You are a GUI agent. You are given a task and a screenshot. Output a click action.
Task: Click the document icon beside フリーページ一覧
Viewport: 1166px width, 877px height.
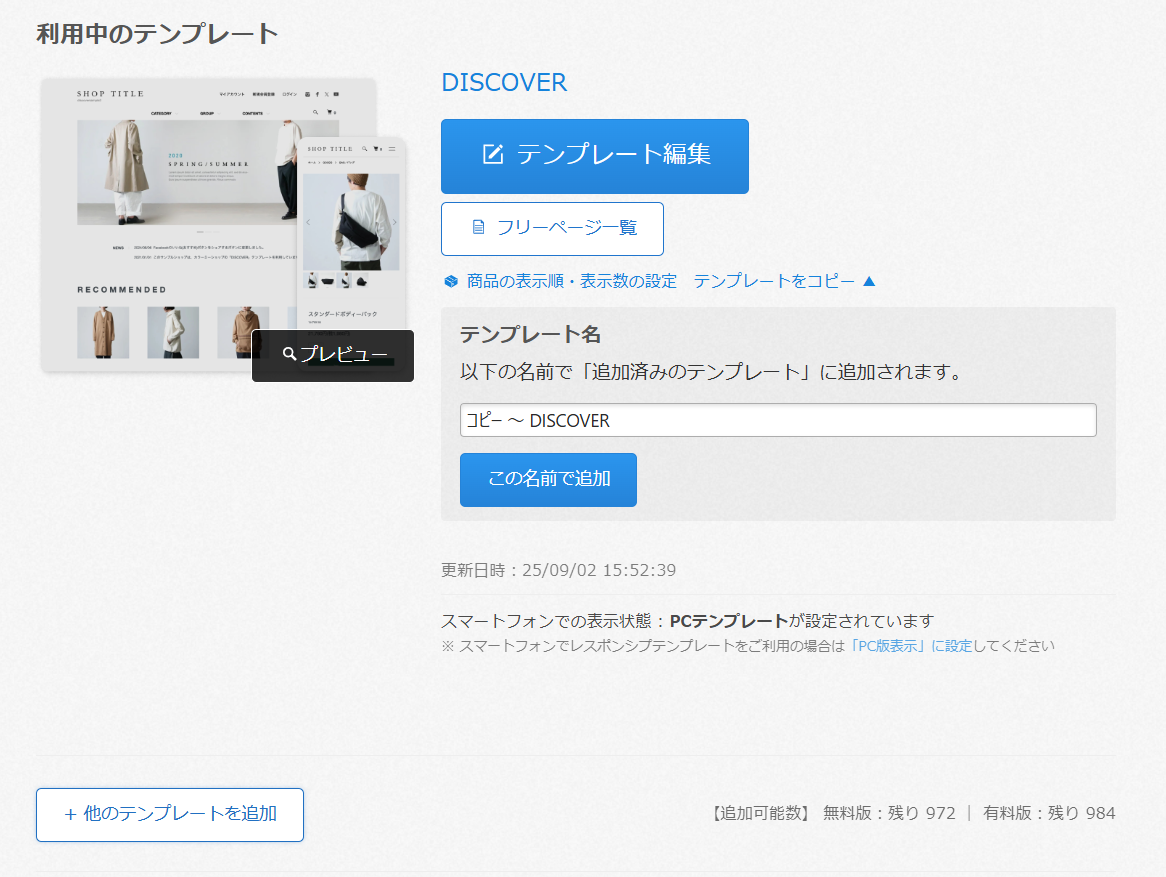pos(478,227)
